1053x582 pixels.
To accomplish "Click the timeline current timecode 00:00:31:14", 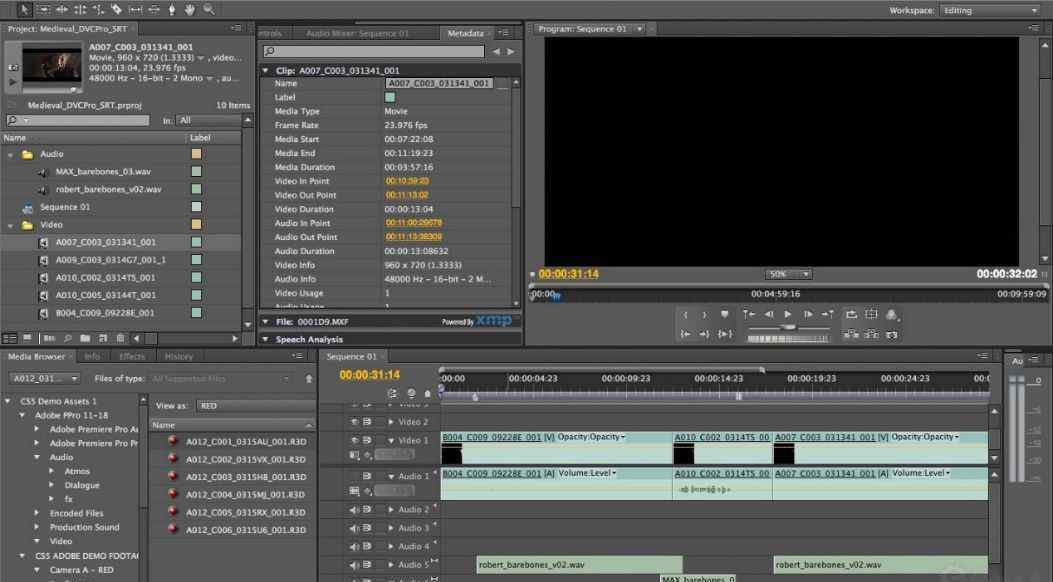I will click(369, 375).
